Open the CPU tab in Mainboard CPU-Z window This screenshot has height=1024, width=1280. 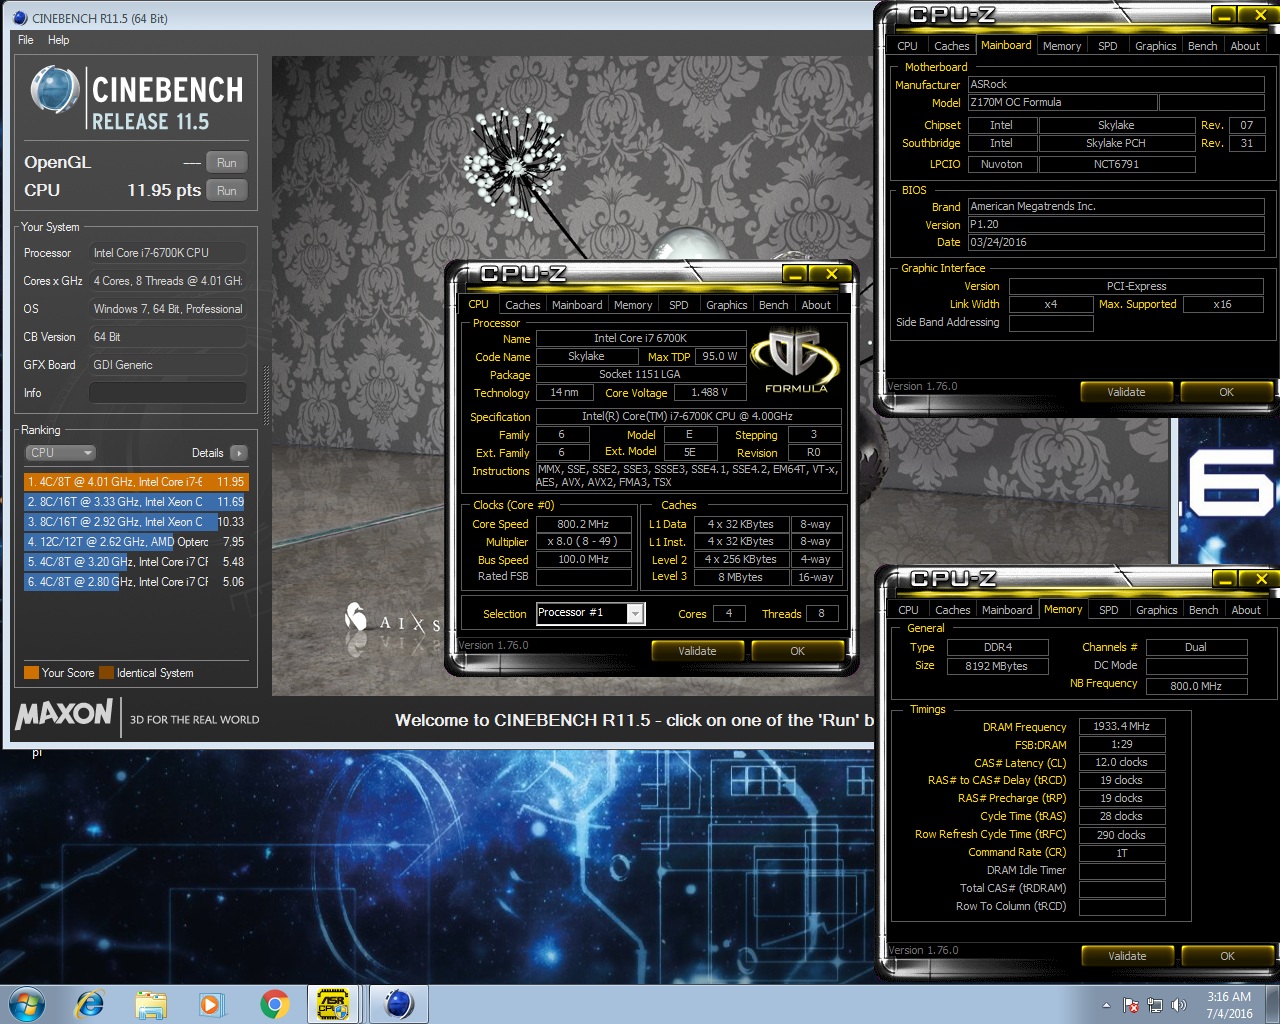click(907, 46)
